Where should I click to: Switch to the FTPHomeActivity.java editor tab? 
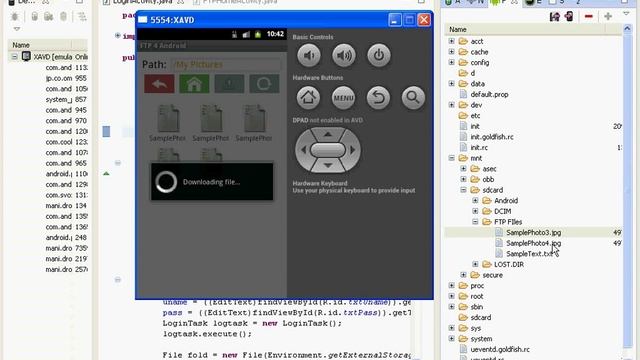[236, 2]
